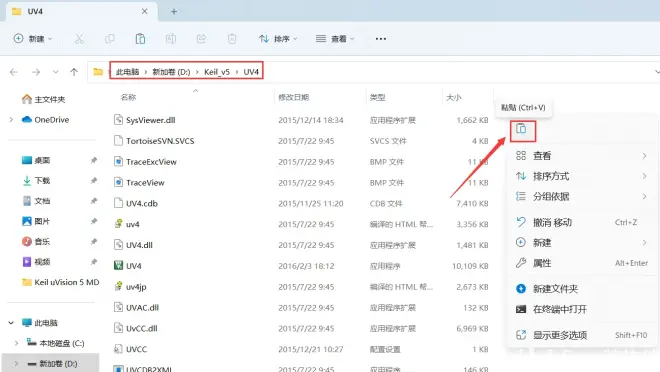This screenshot has height=372, width=660.
Task: Expand the OneDrive tree node
Action: 11,120
